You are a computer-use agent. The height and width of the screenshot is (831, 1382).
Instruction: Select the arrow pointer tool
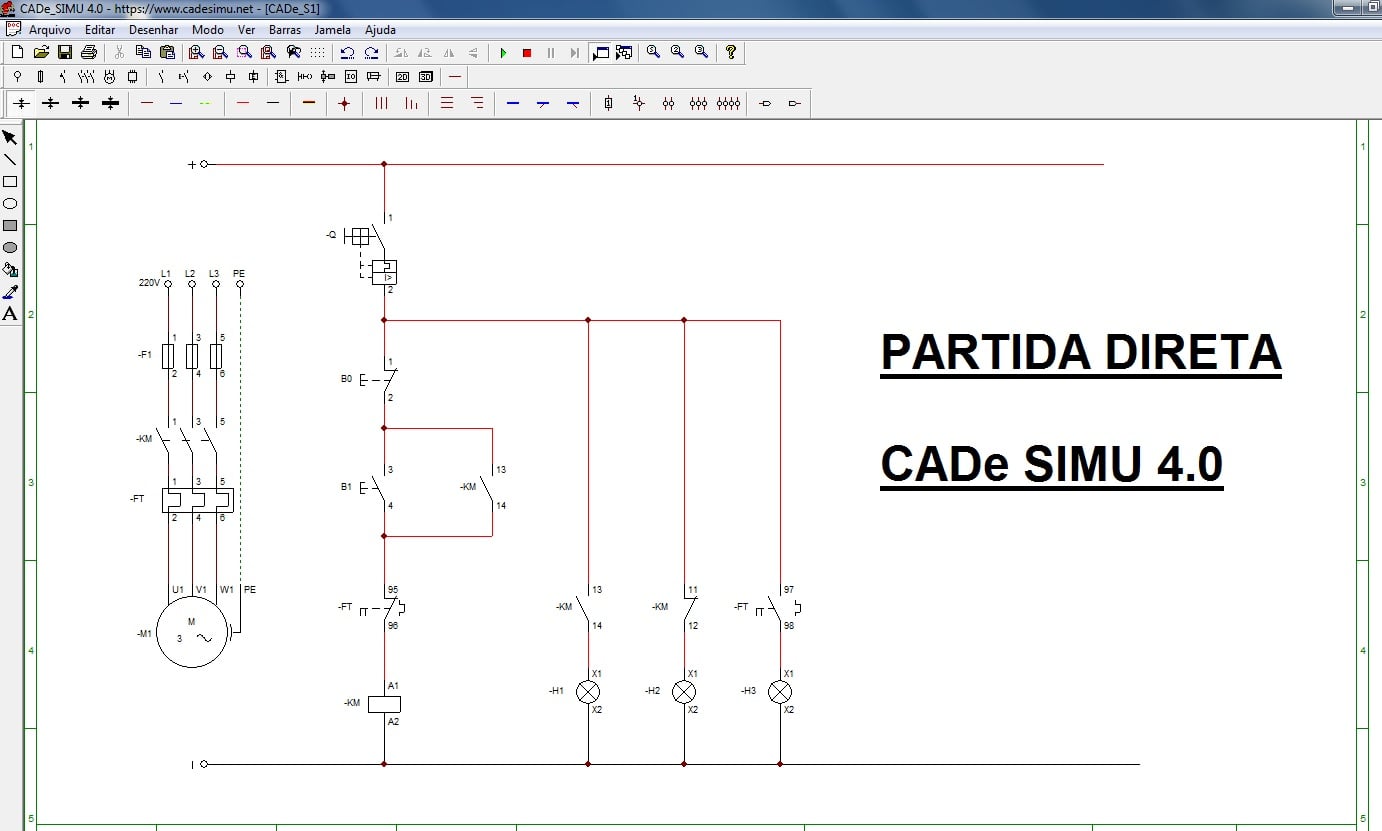coord(10,137)
